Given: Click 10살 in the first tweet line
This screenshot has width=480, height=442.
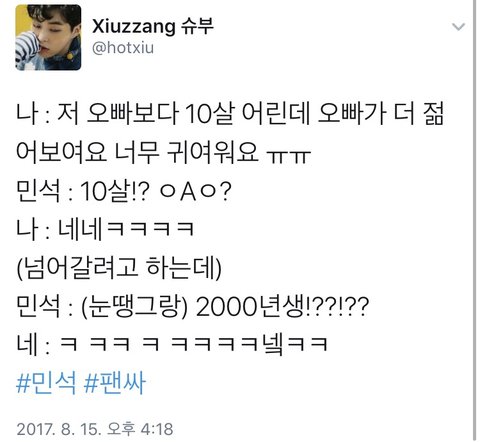Looking at the screenshot, I should point(210,114).
